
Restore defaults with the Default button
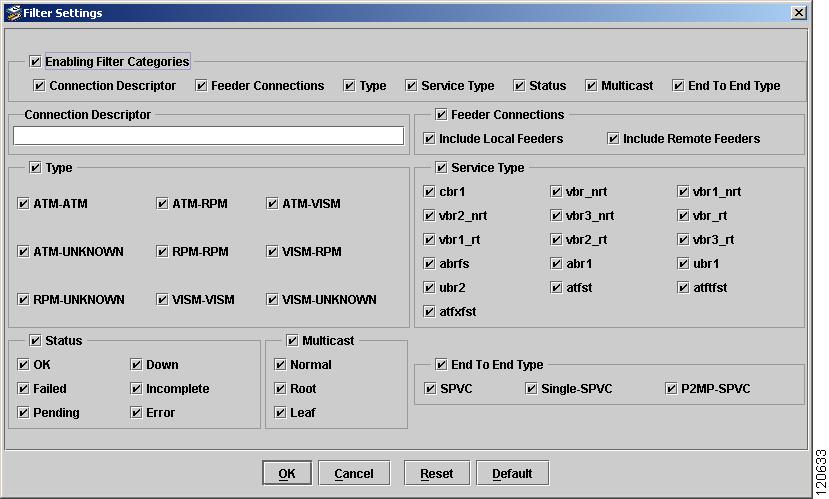click(512, 473)
